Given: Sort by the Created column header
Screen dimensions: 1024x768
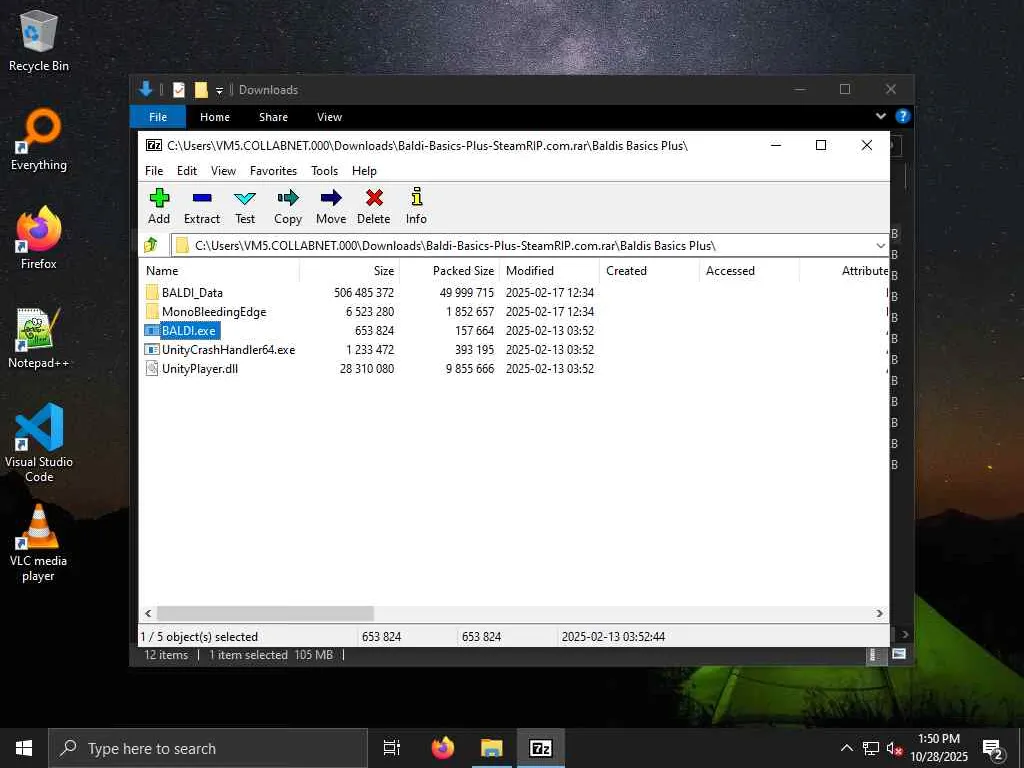Looking at the screenshot, I should [x=650, y=270].
